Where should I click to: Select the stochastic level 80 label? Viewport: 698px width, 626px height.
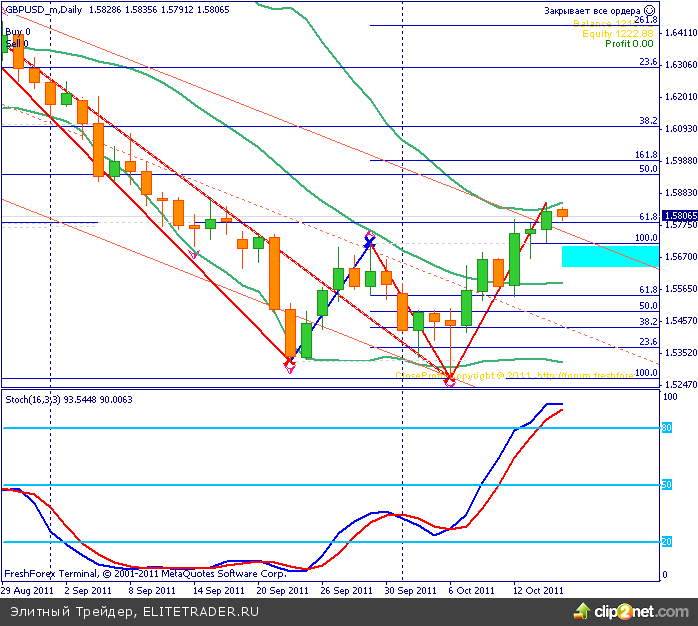[x=667, y=428]
